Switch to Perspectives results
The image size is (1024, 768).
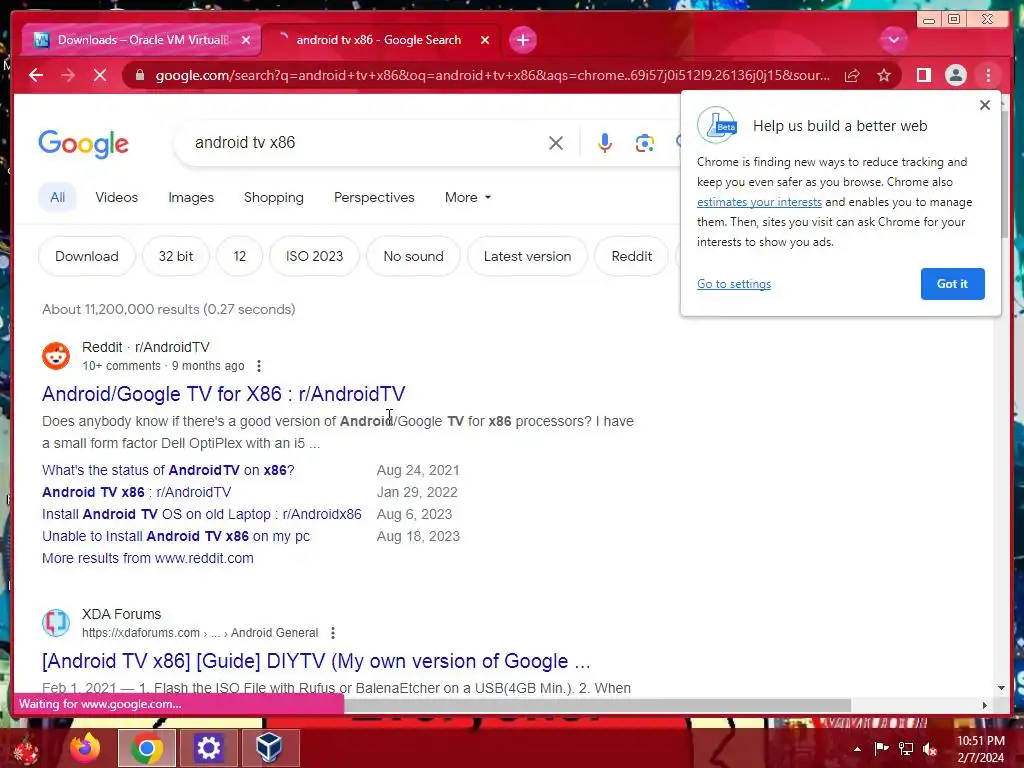[x=374, y=197]
